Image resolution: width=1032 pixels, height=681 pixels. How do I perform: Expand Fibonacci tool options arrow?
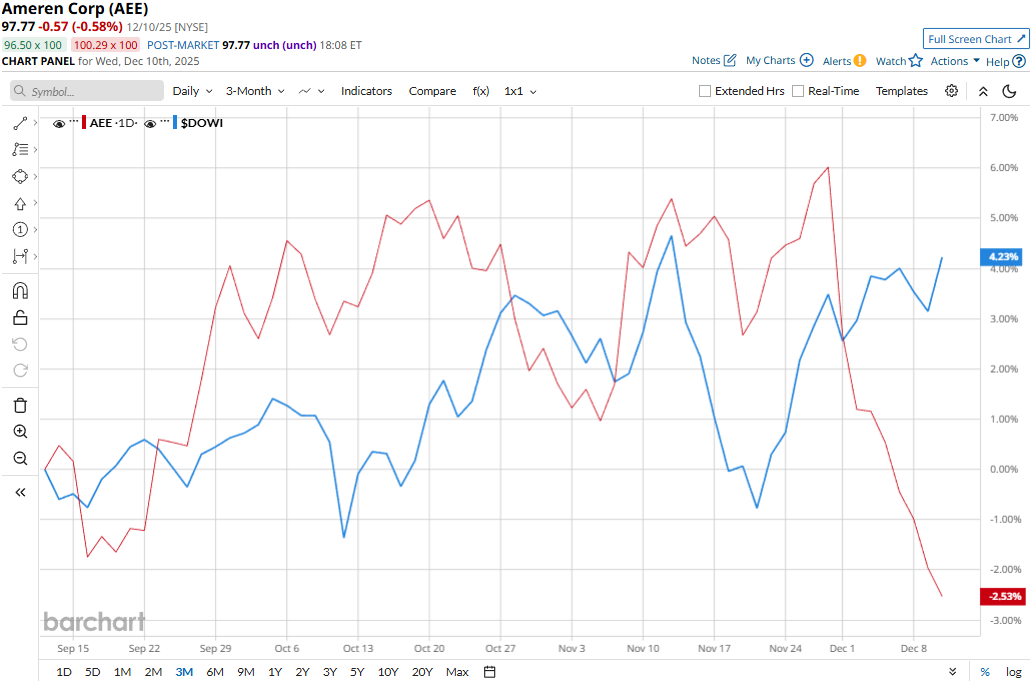pyautogui.click(x=35, y=150)
